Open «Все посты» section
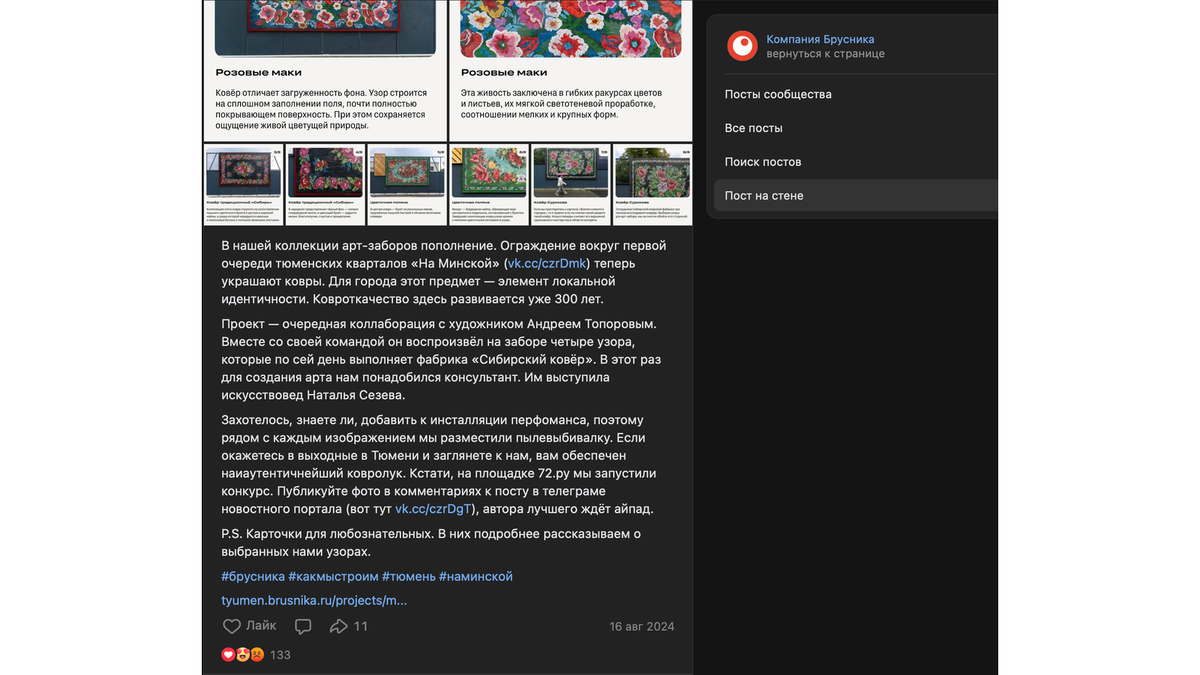Screen dimensions: 1200x675 752,128
